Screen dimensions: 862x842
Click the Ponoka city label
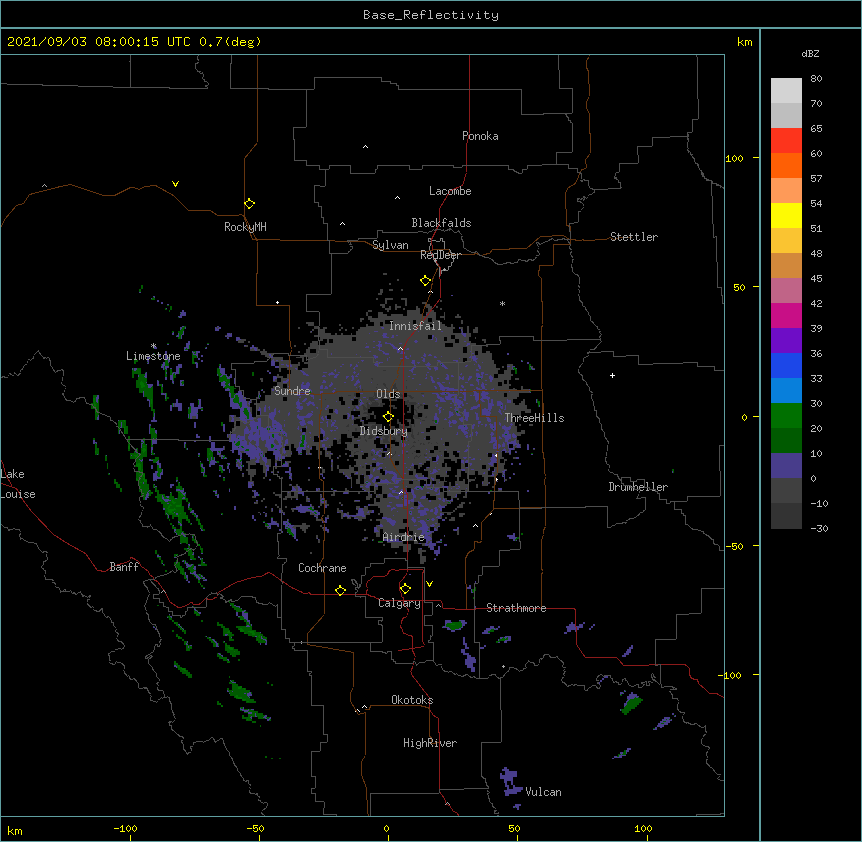click(x=480, y=136)
